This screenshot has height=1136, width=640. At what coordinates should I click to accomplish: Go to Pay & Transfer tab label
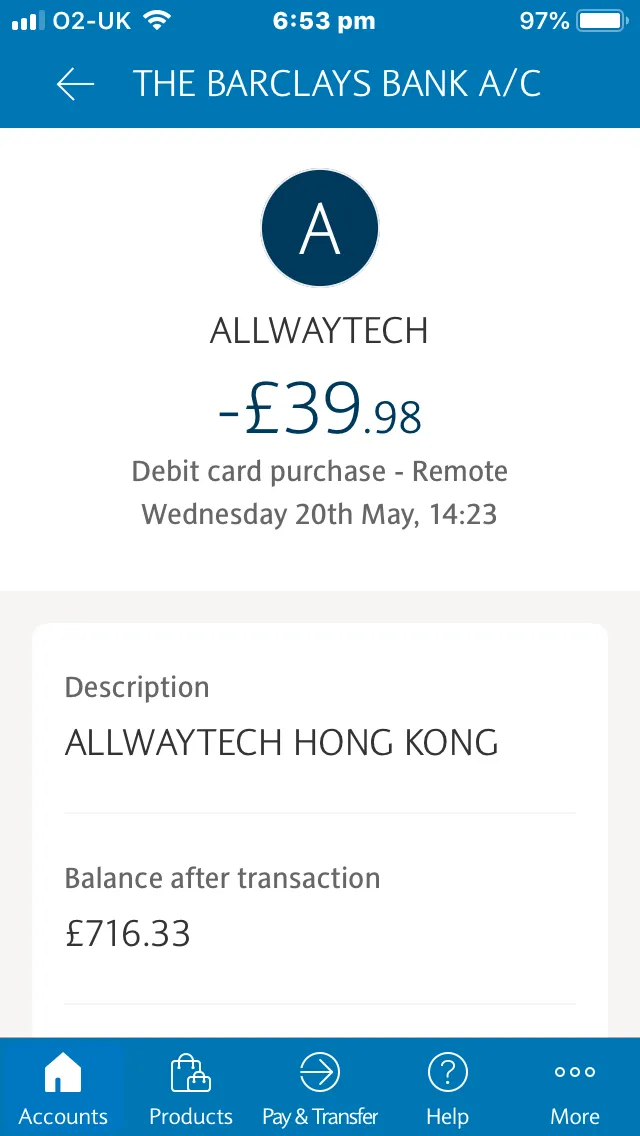pos(320,1116)
